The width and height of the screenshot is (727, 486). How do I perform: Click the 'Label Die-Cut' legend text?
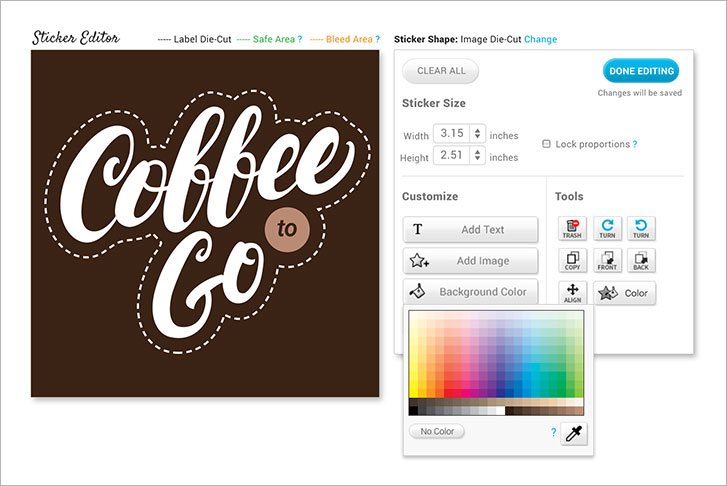point(202,39)
